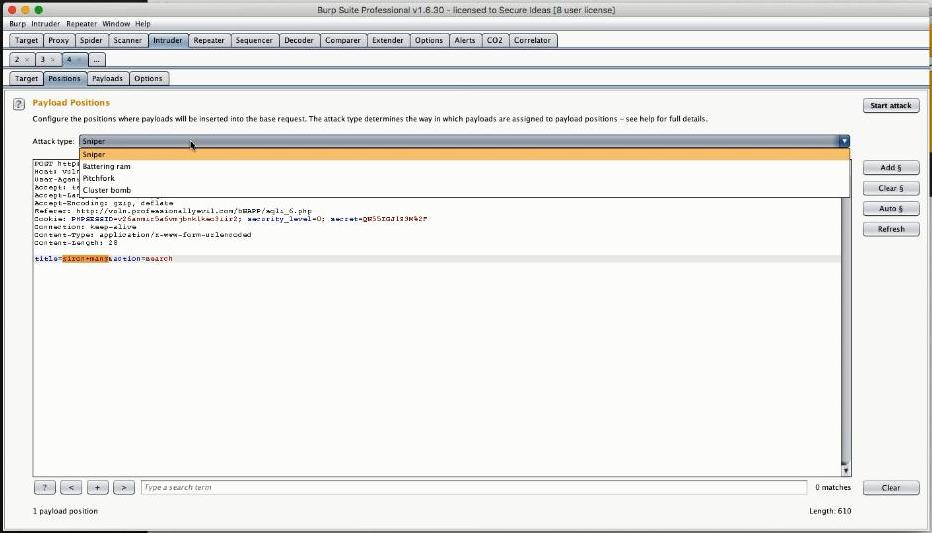Switch to the main Target tab

click(x=26, y=40)
